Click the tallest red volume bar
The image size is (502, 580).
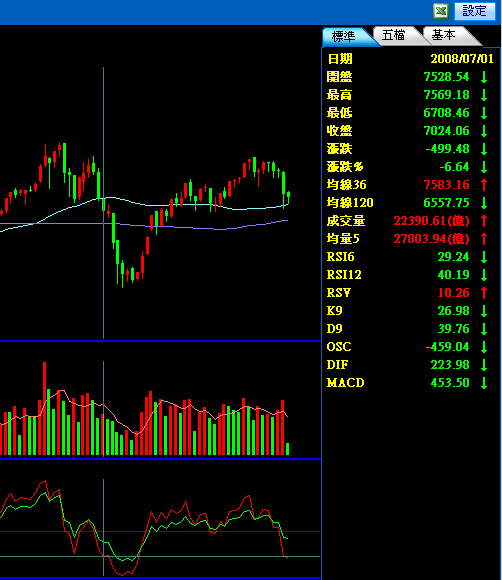point(45,408)
